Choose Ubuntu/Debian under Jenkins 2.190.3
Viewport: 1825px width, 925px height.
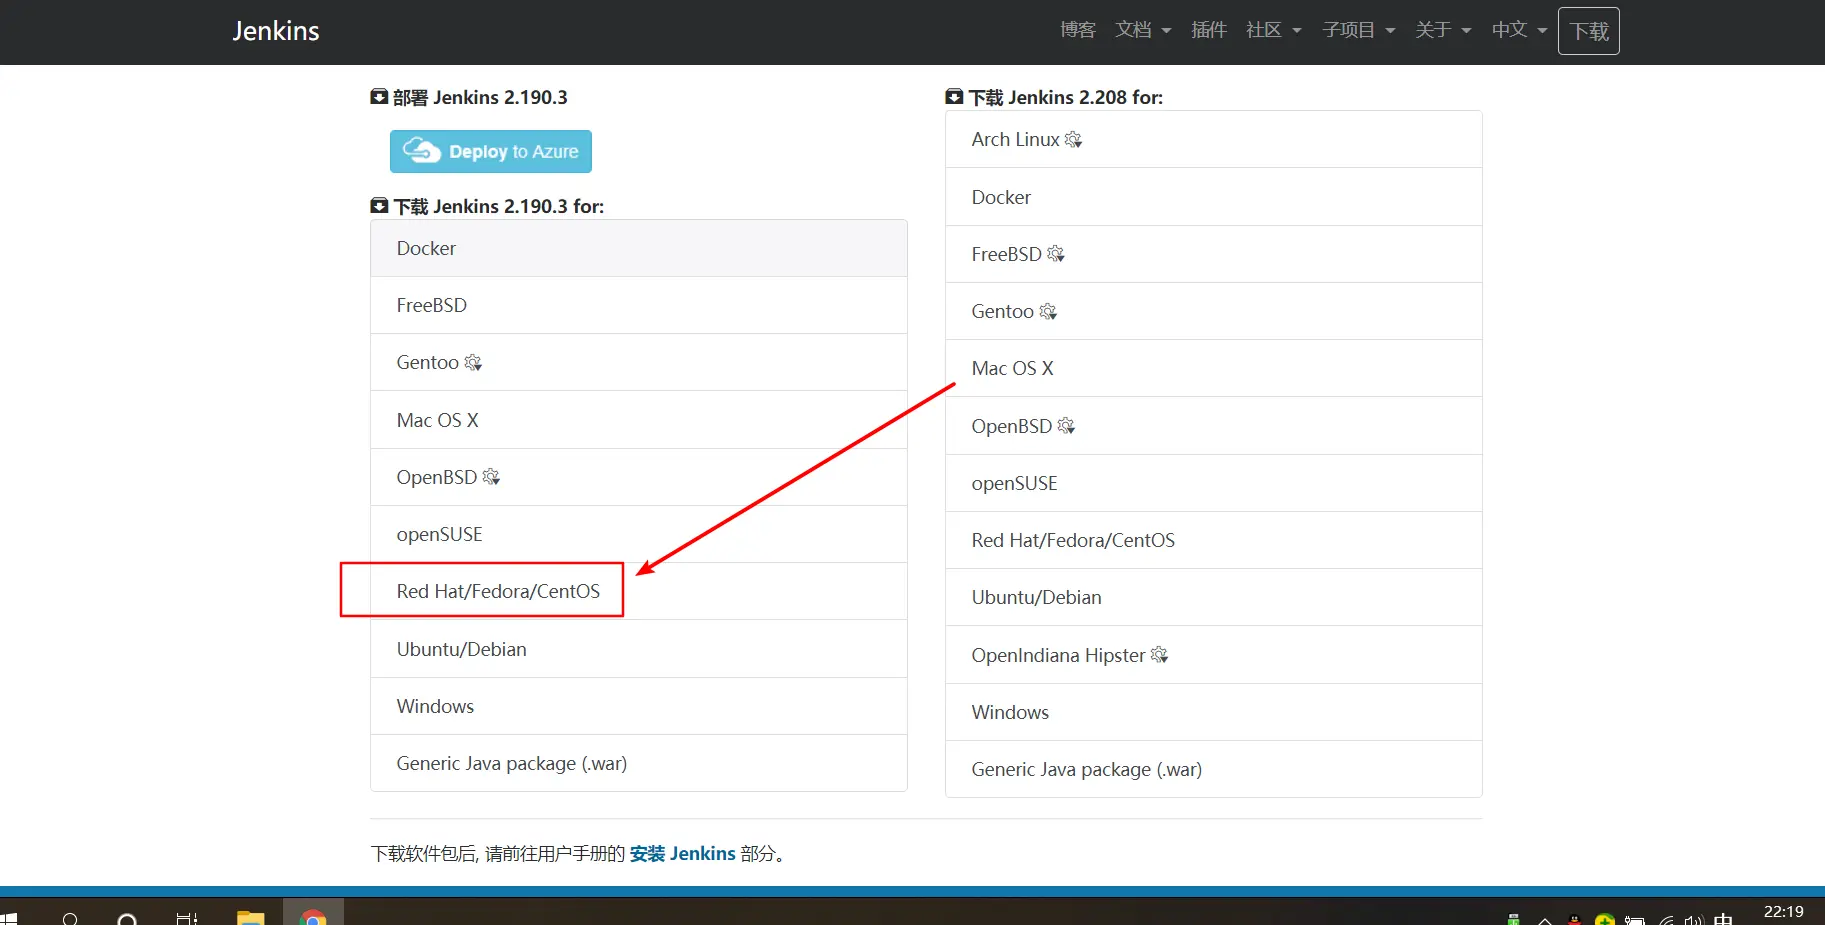point(639,649)
